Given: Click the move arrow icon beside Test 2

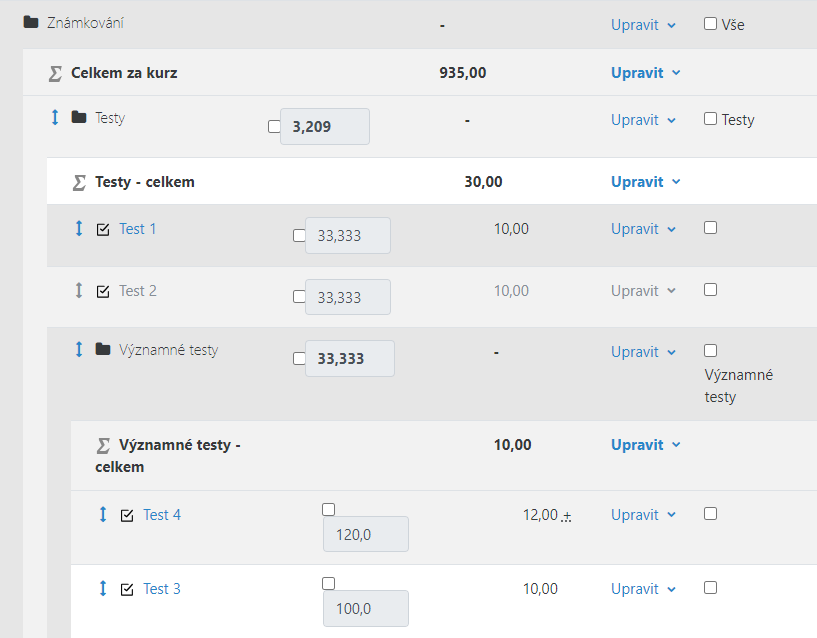Looking at the screenshot, I should click(79, 290).
